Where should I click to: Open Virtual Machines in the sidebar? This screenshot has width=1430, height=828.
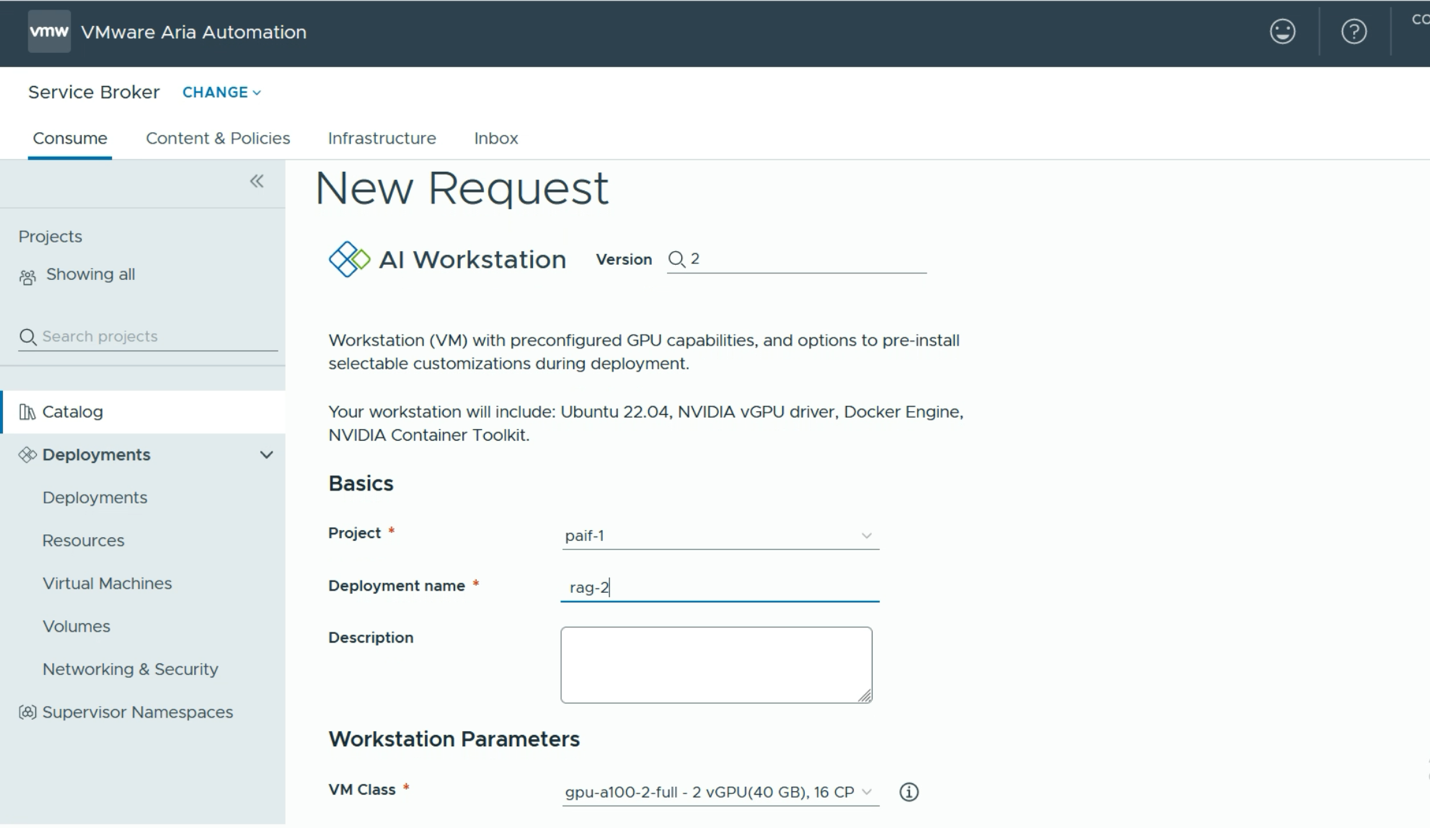click(107, 584)
